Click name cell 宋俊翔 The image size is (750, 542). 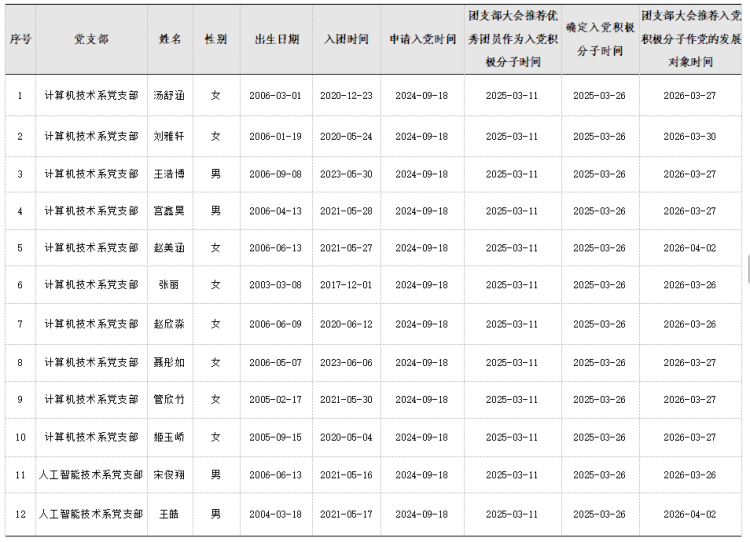169,475
